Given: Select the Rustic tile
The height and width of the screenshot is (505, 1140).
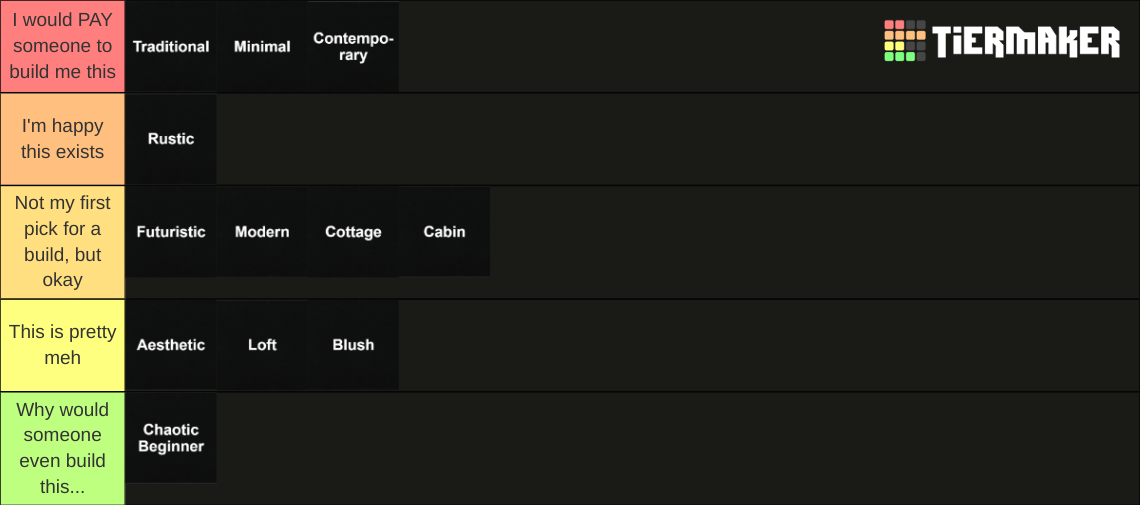Looking at the screenshot, I should 171,139.
